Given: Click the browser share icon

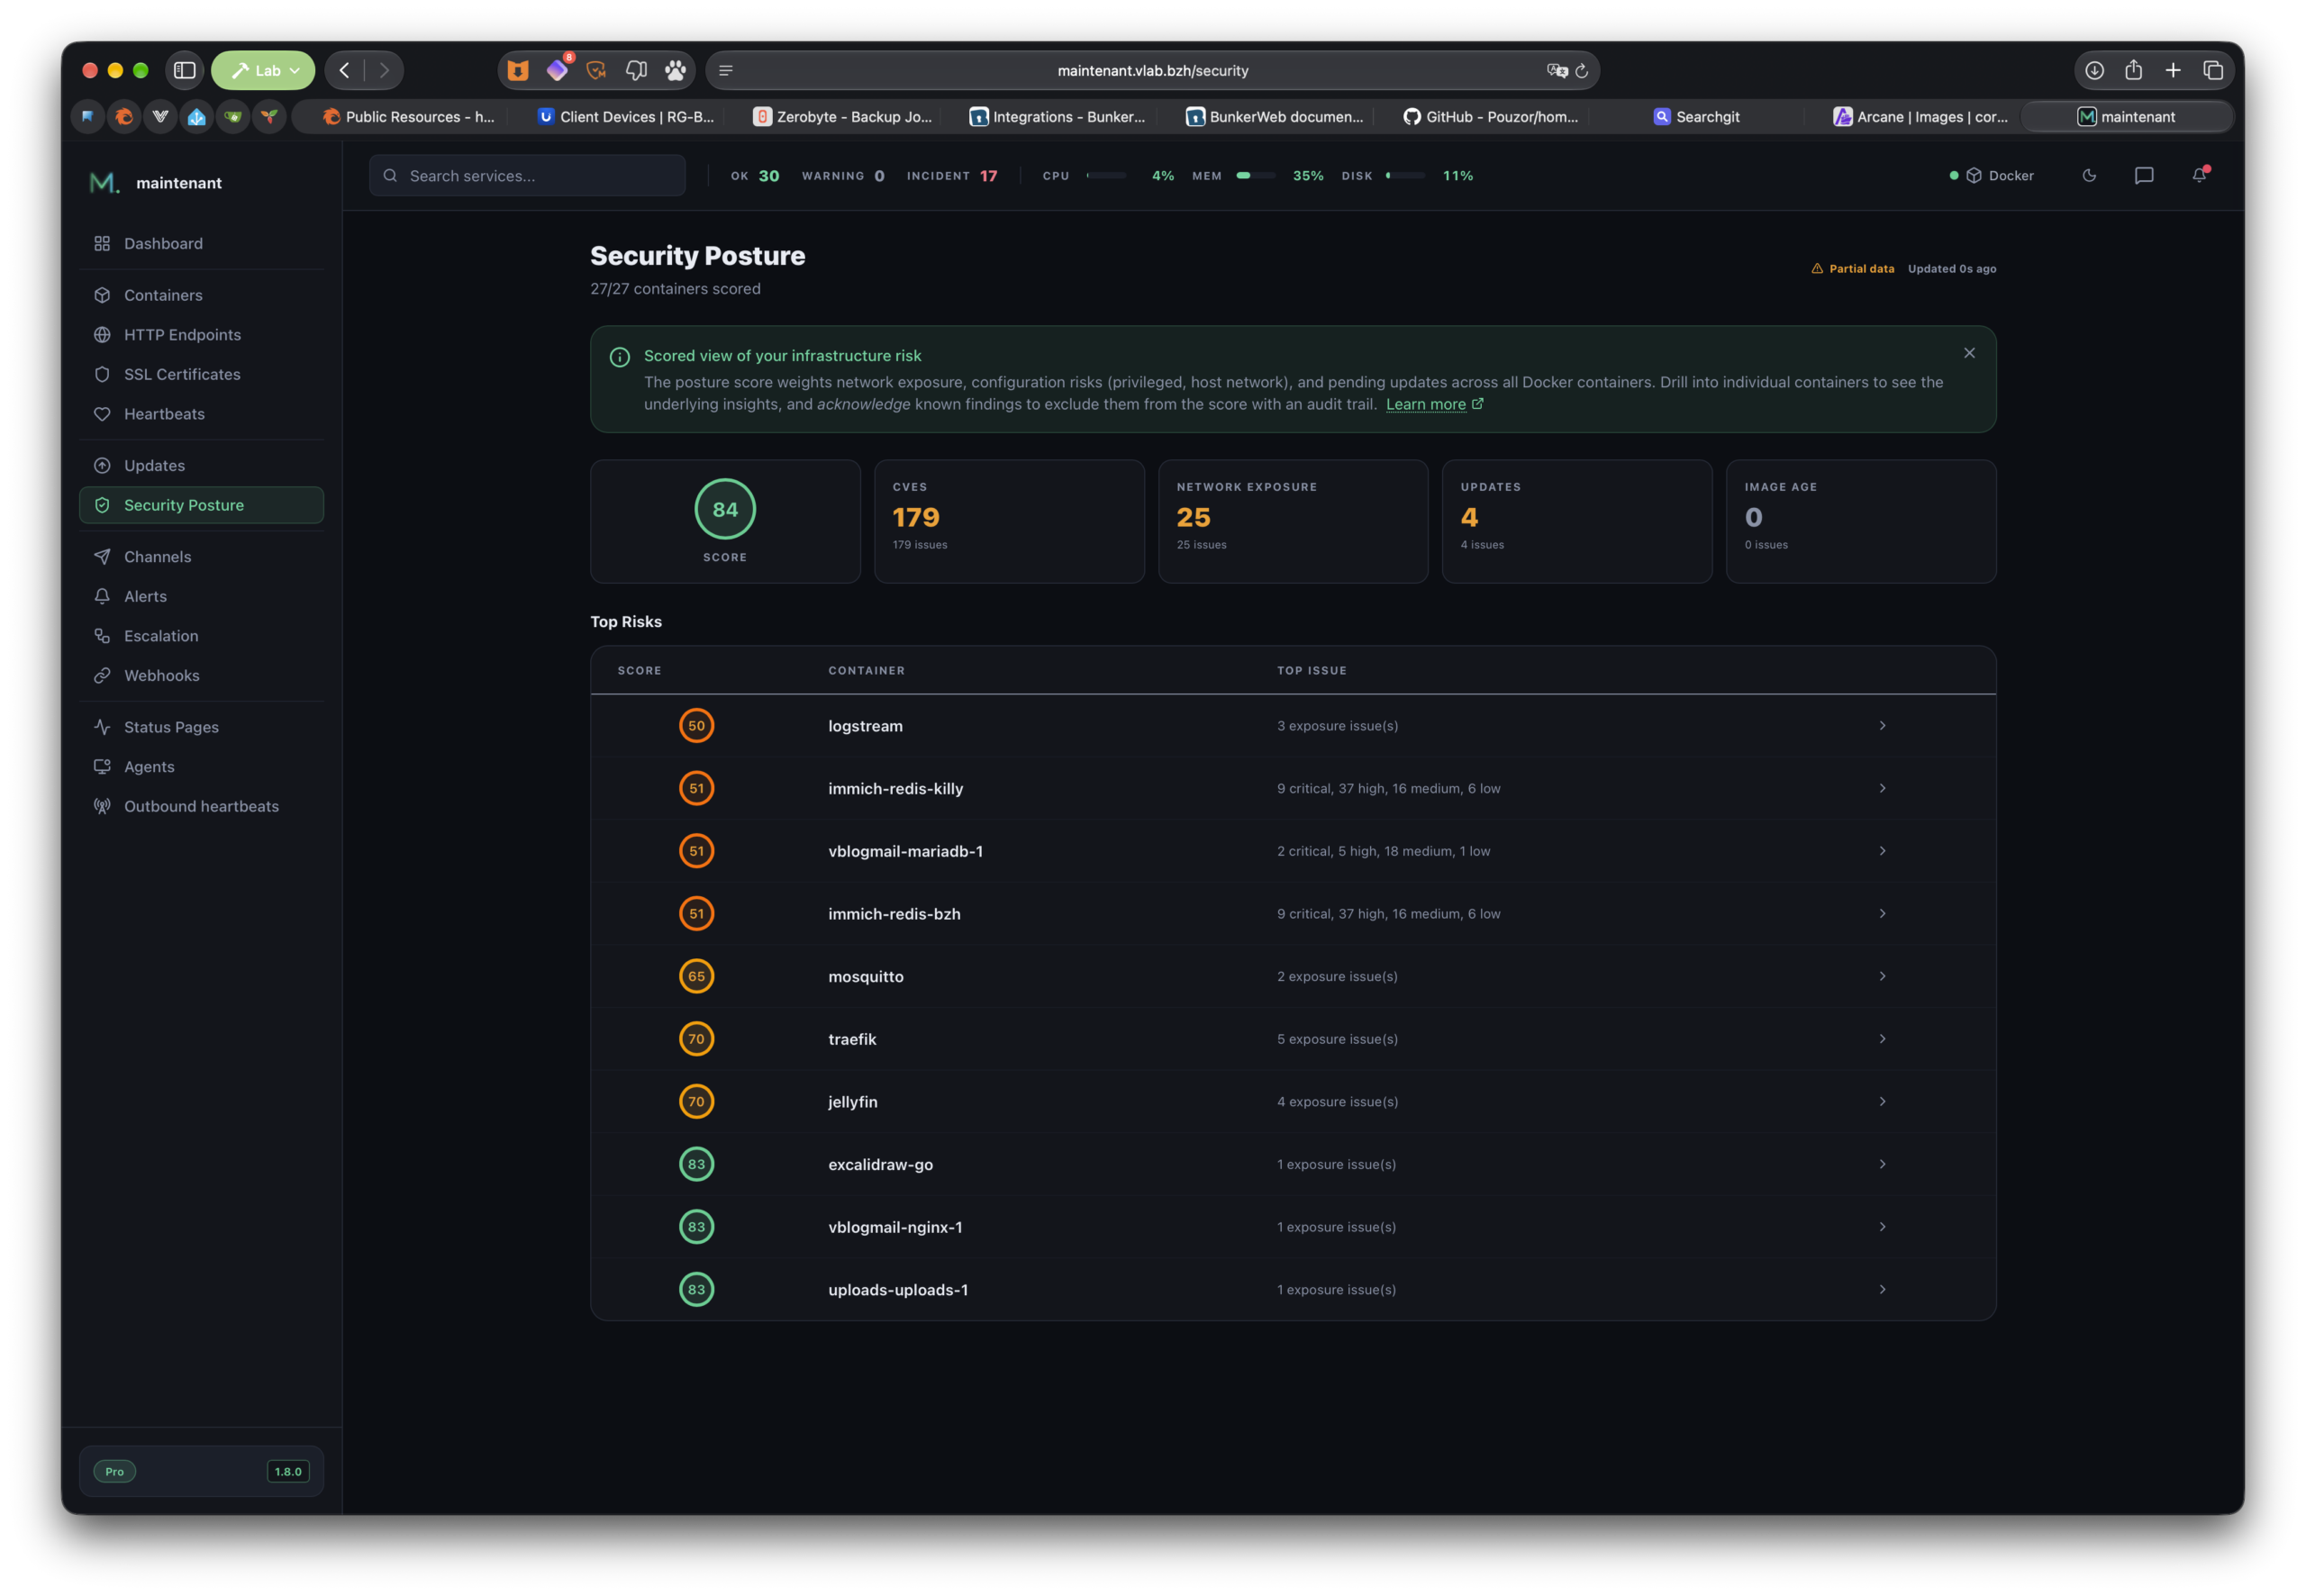Looking at the screenshot, I should [x=2133, y=70].
